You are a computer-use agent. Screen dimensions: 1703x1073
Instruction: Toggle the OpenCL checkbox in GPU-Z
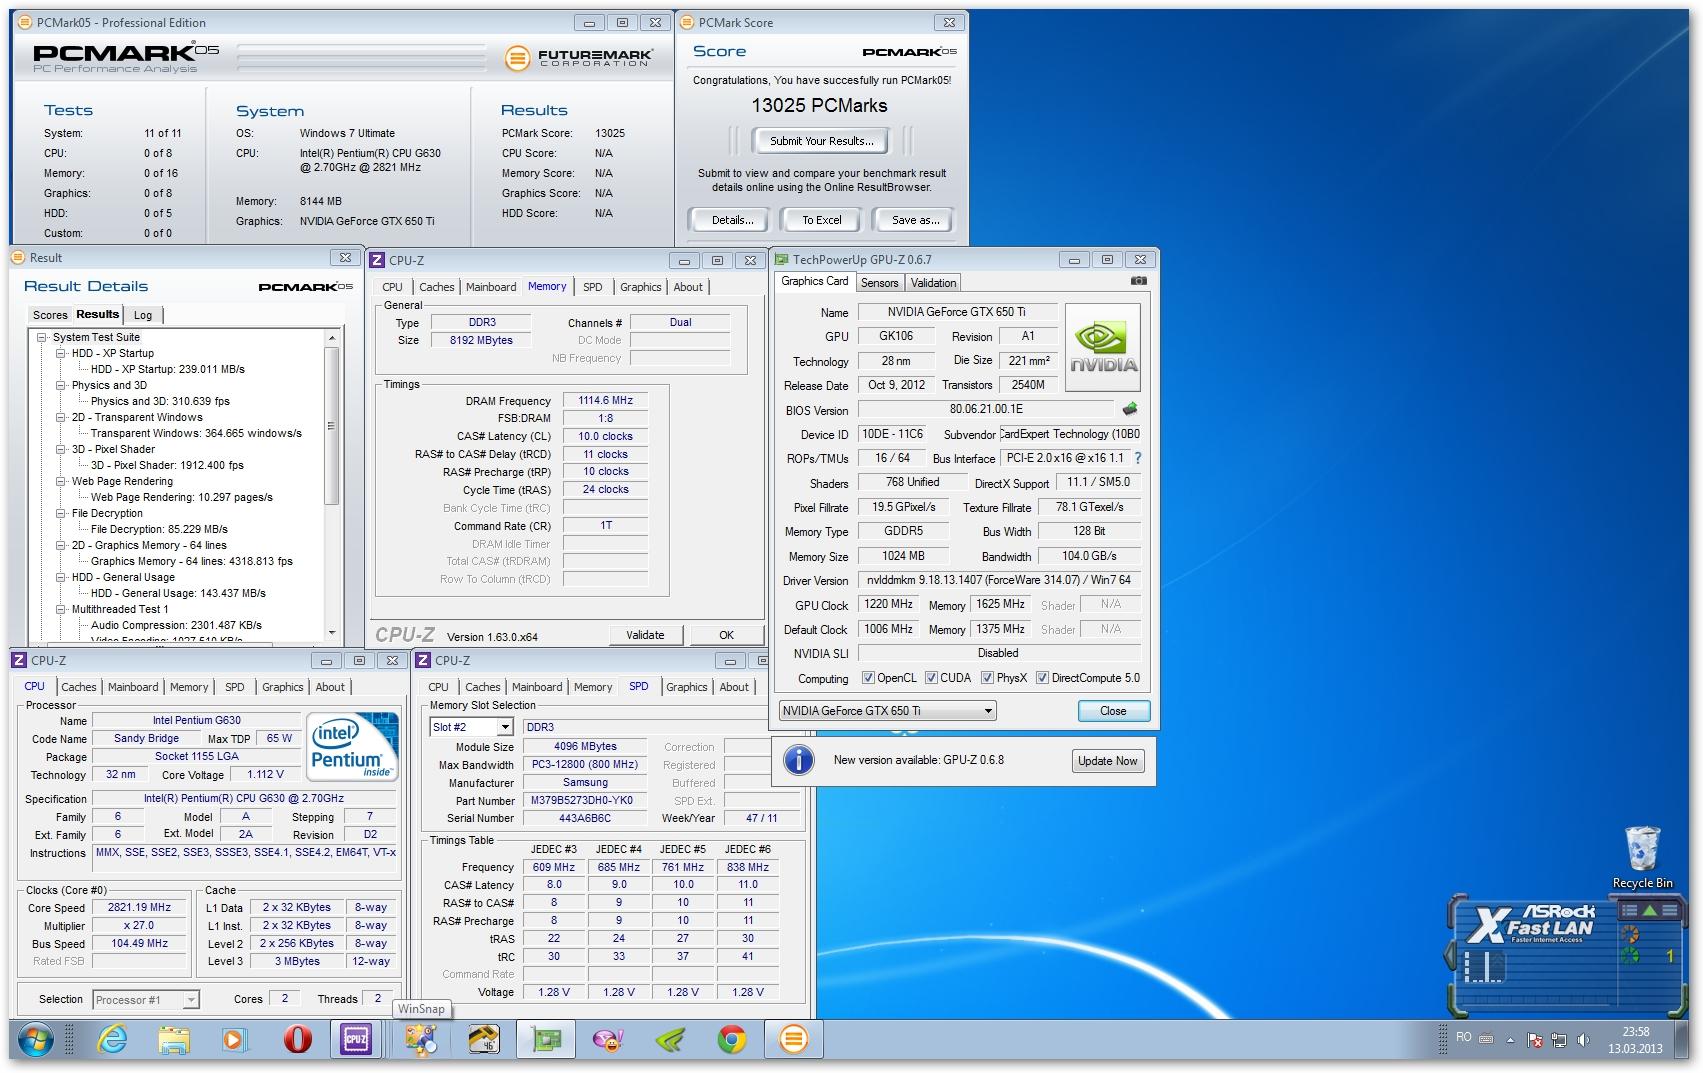(x=868, y=678)
